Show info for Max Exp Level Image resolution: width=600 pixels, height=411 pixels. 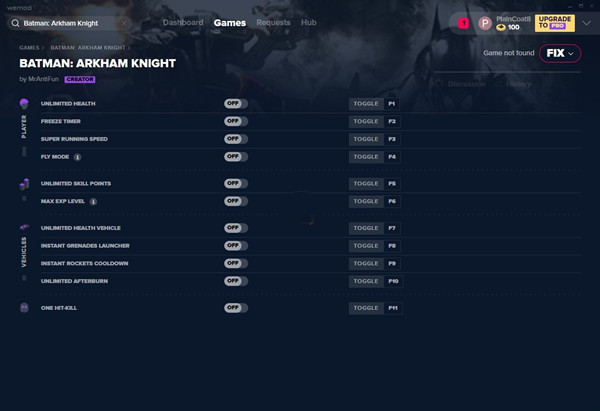[x=93, y=201]
